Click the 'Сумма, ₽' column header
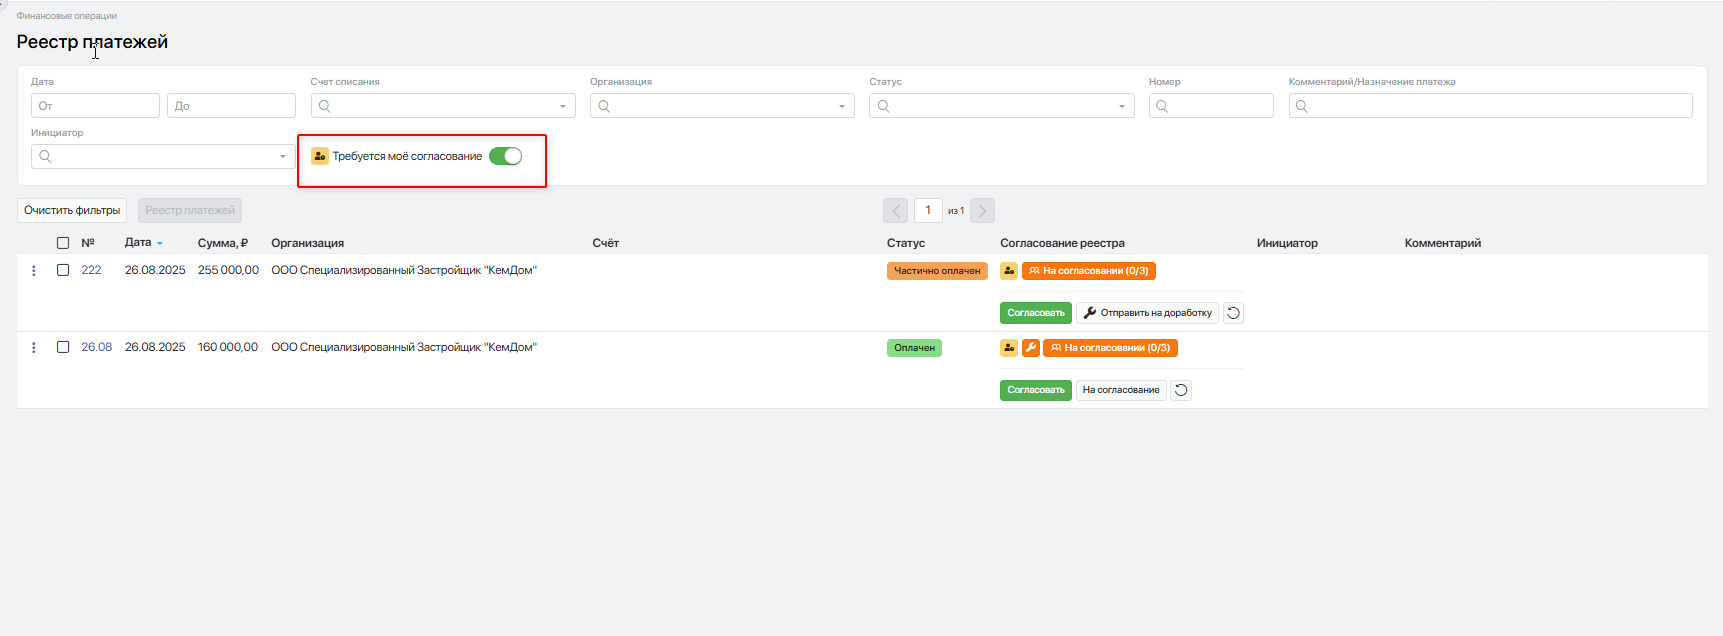Image resolution: width=1723 pixels, height=636 pixels. pos(222,243)
